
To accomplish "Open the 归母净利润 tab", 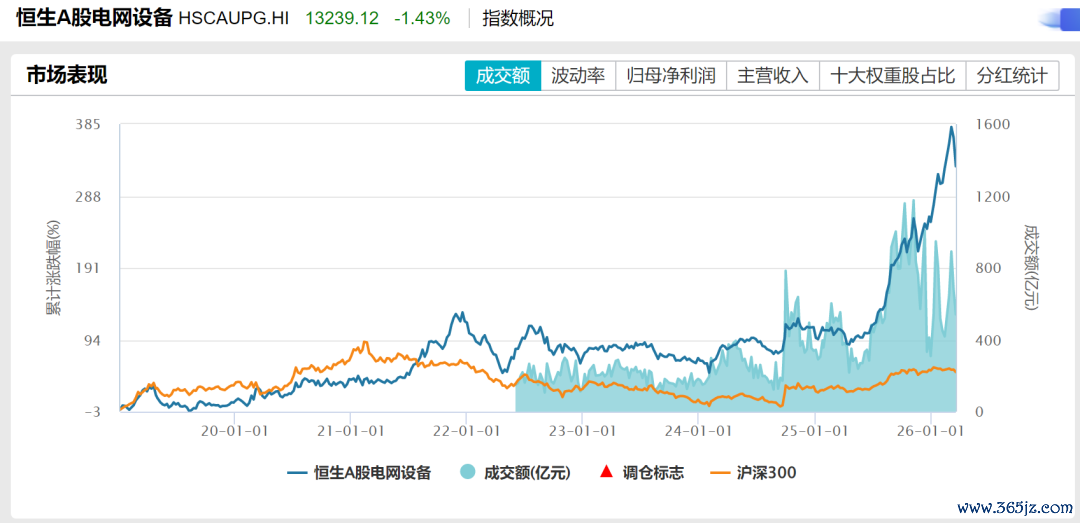I will point(671,76).
